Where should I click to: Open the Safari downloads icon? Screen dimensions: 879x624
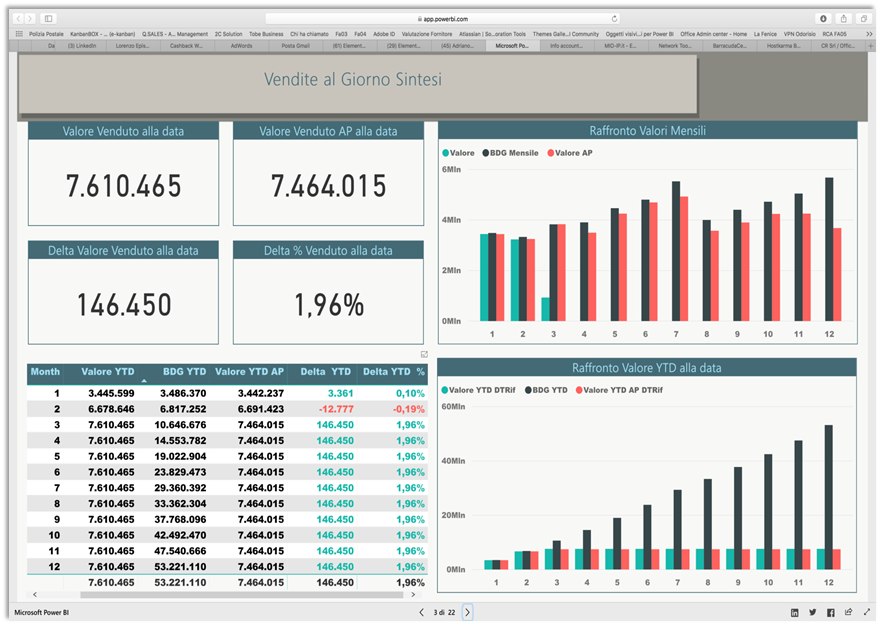tap(823, 19)
